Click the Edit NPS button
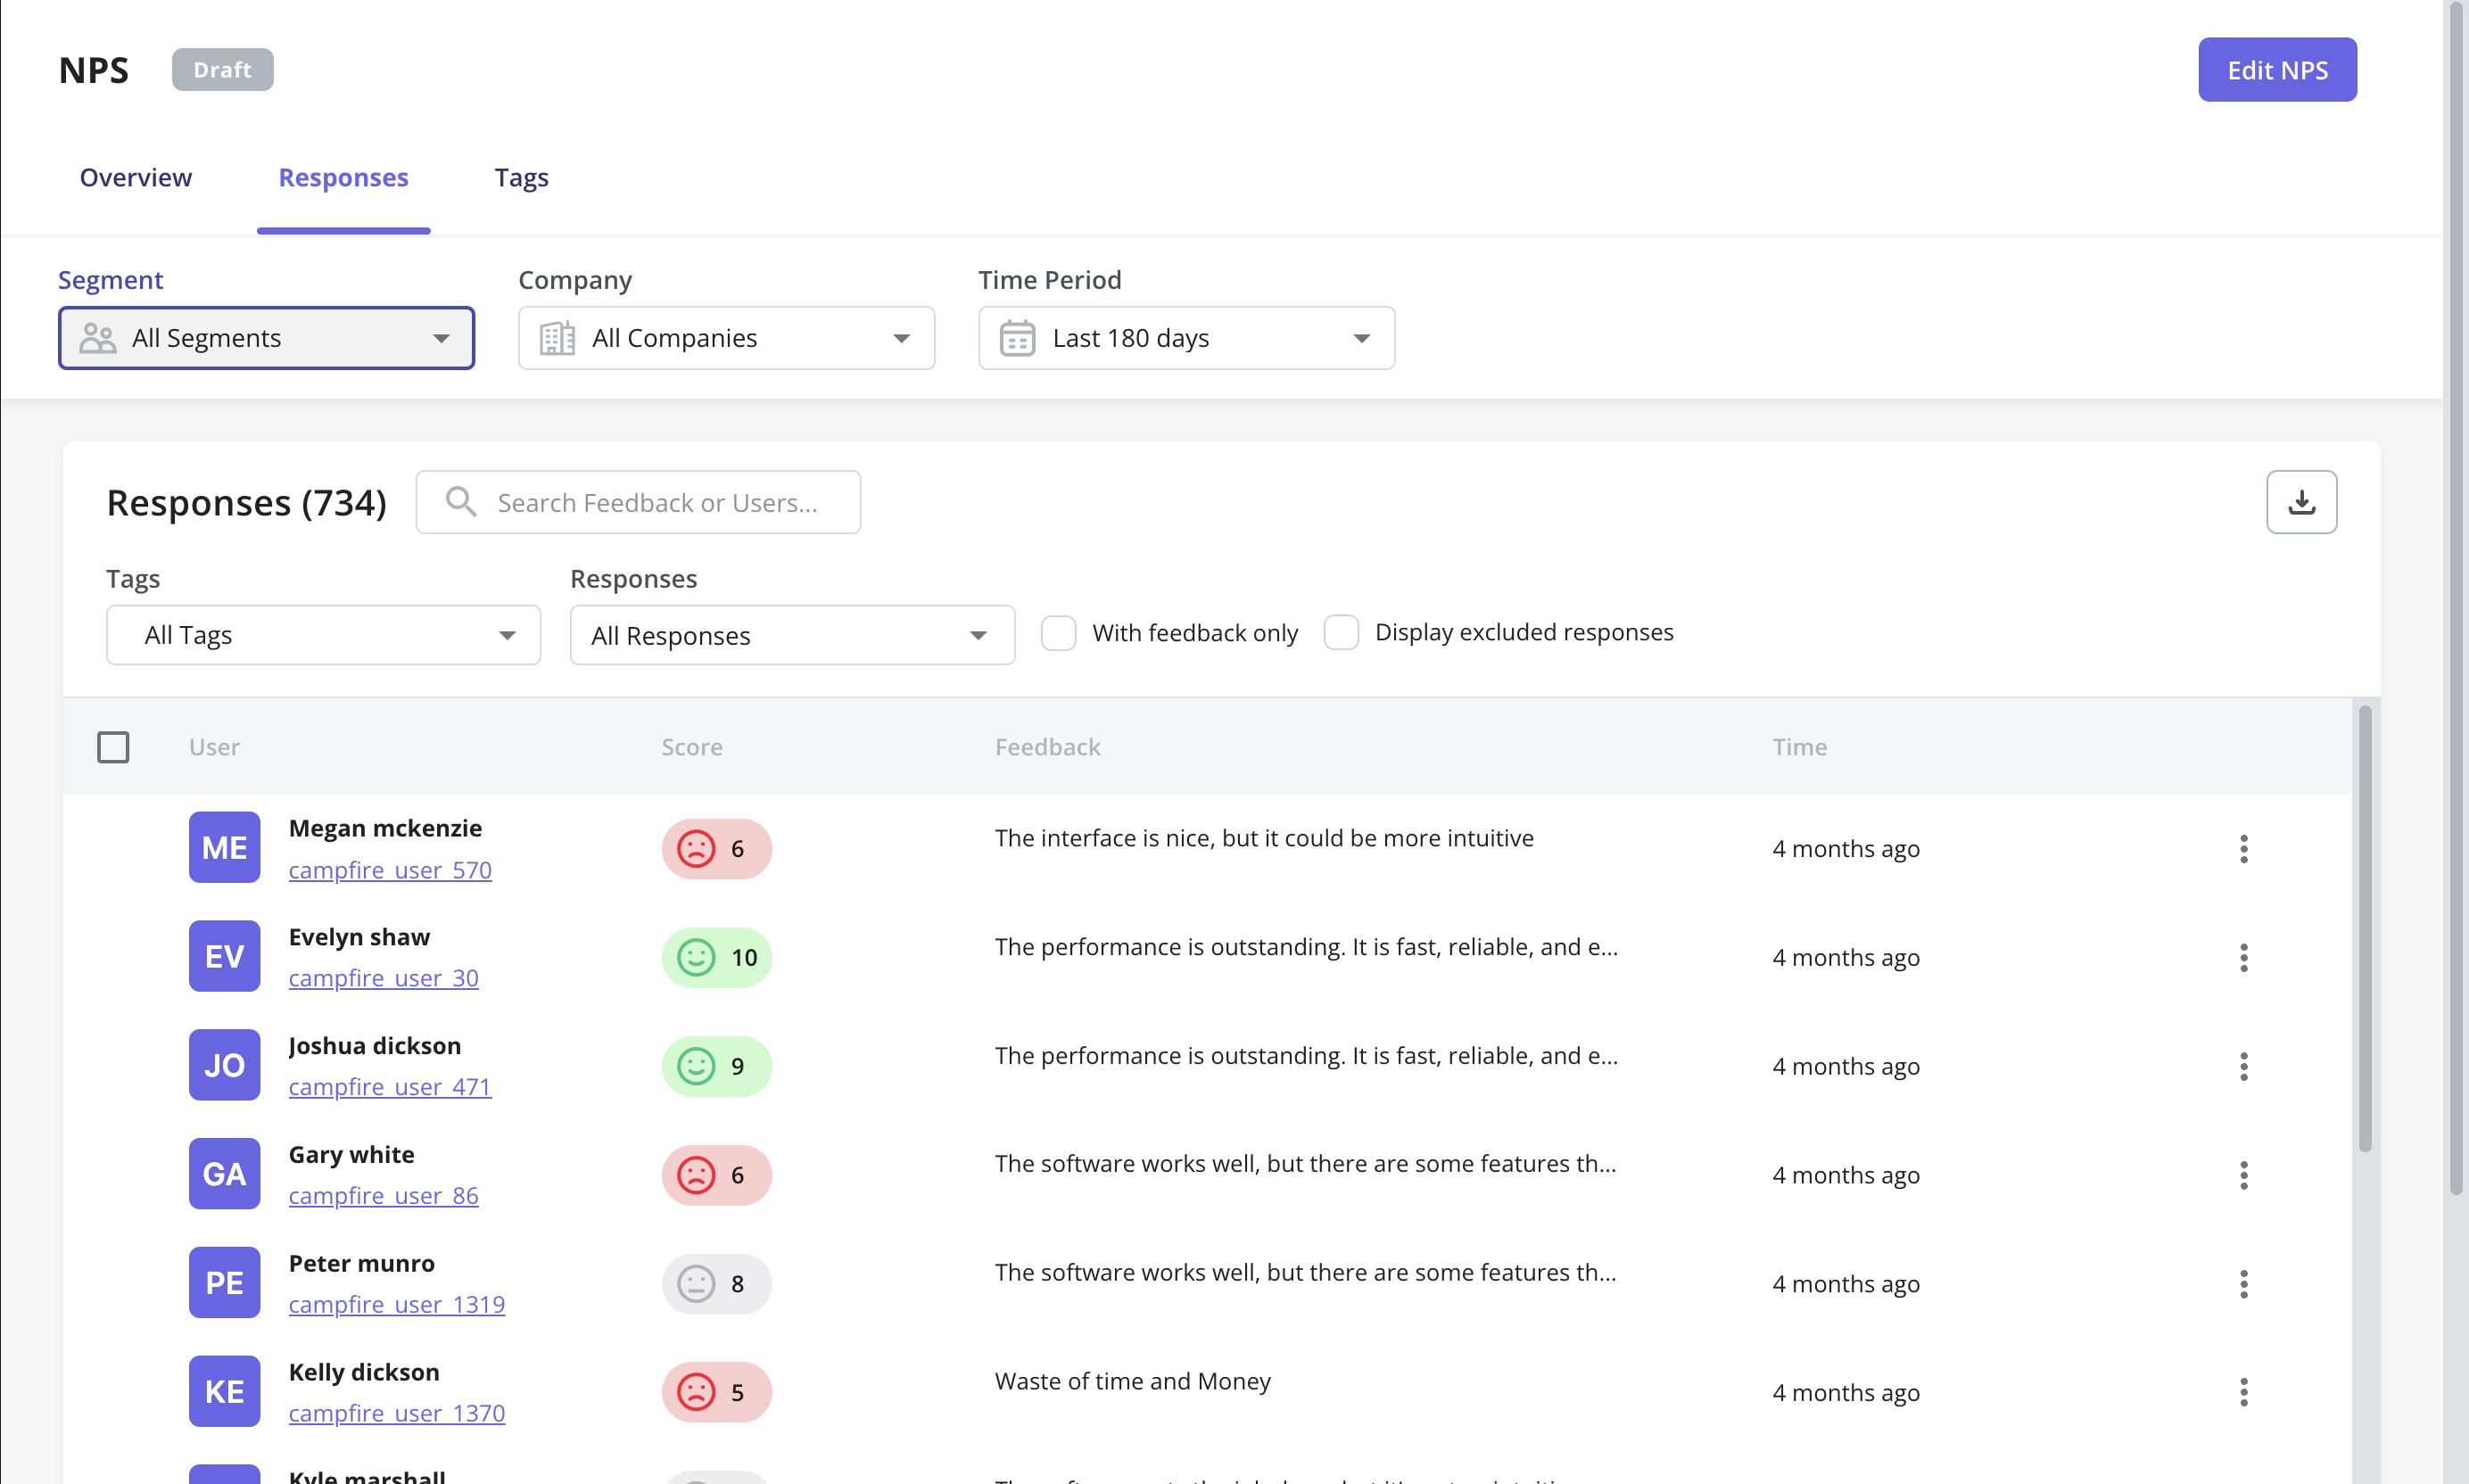2469x1484 pixels. tap(2276, 70)
